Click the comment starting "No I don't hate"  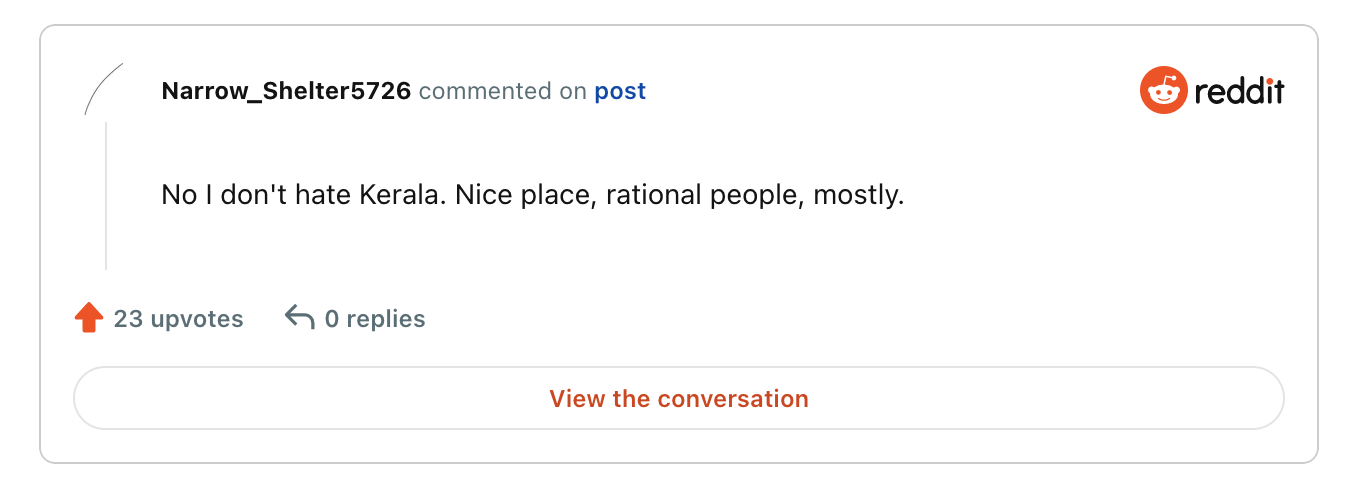(x=533, y=194)
